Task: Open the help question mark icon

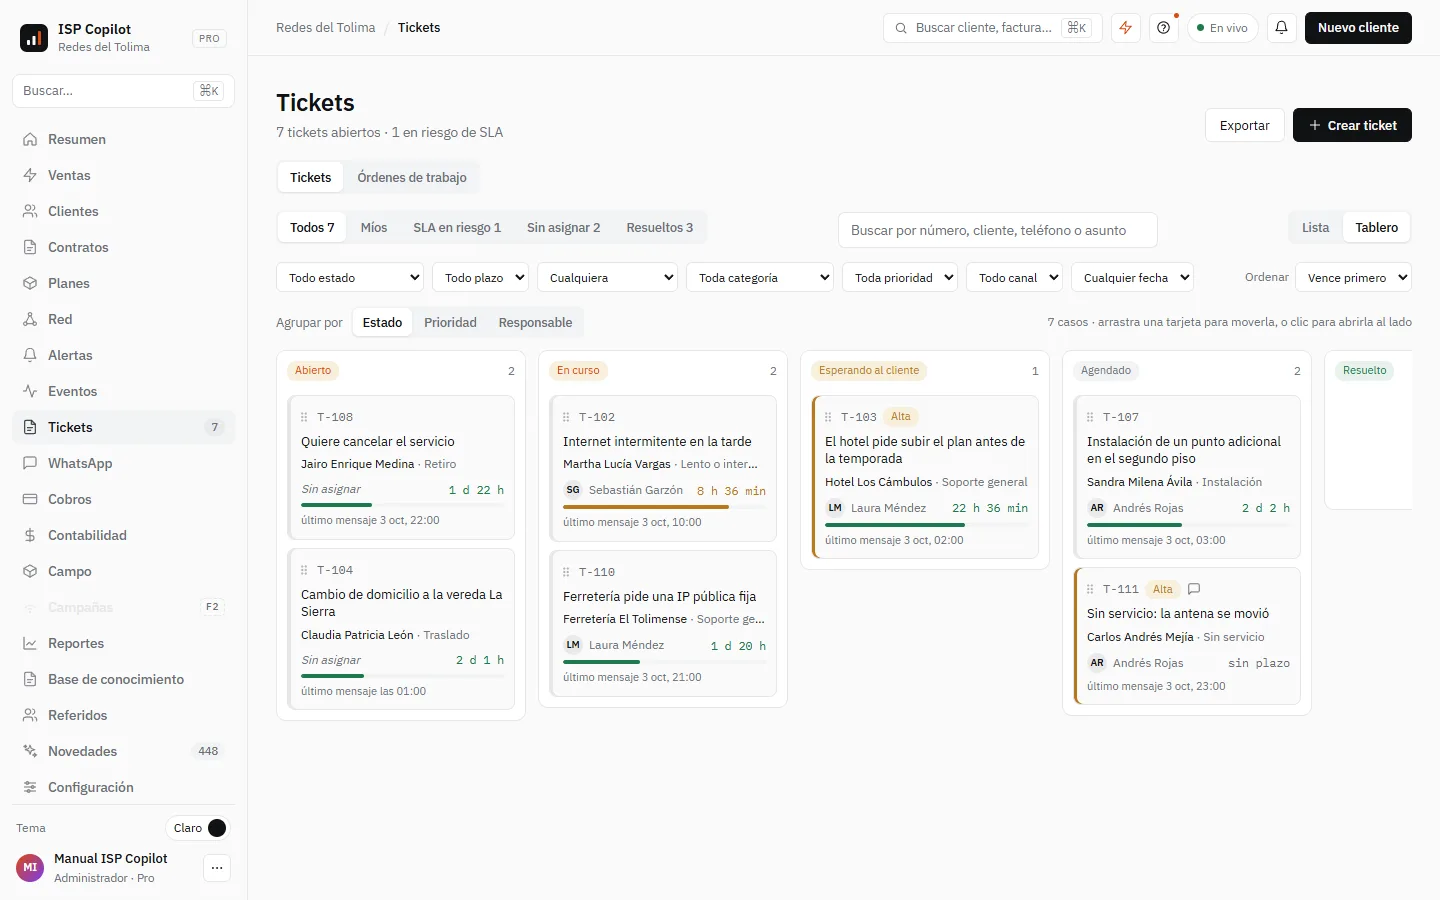Action: click(x=1164, y=28)
